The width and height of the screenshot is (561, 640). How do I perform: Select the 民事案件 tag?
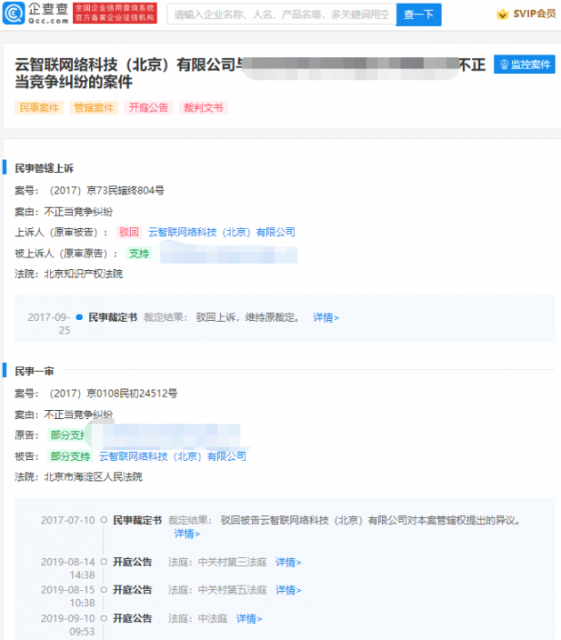39,108
